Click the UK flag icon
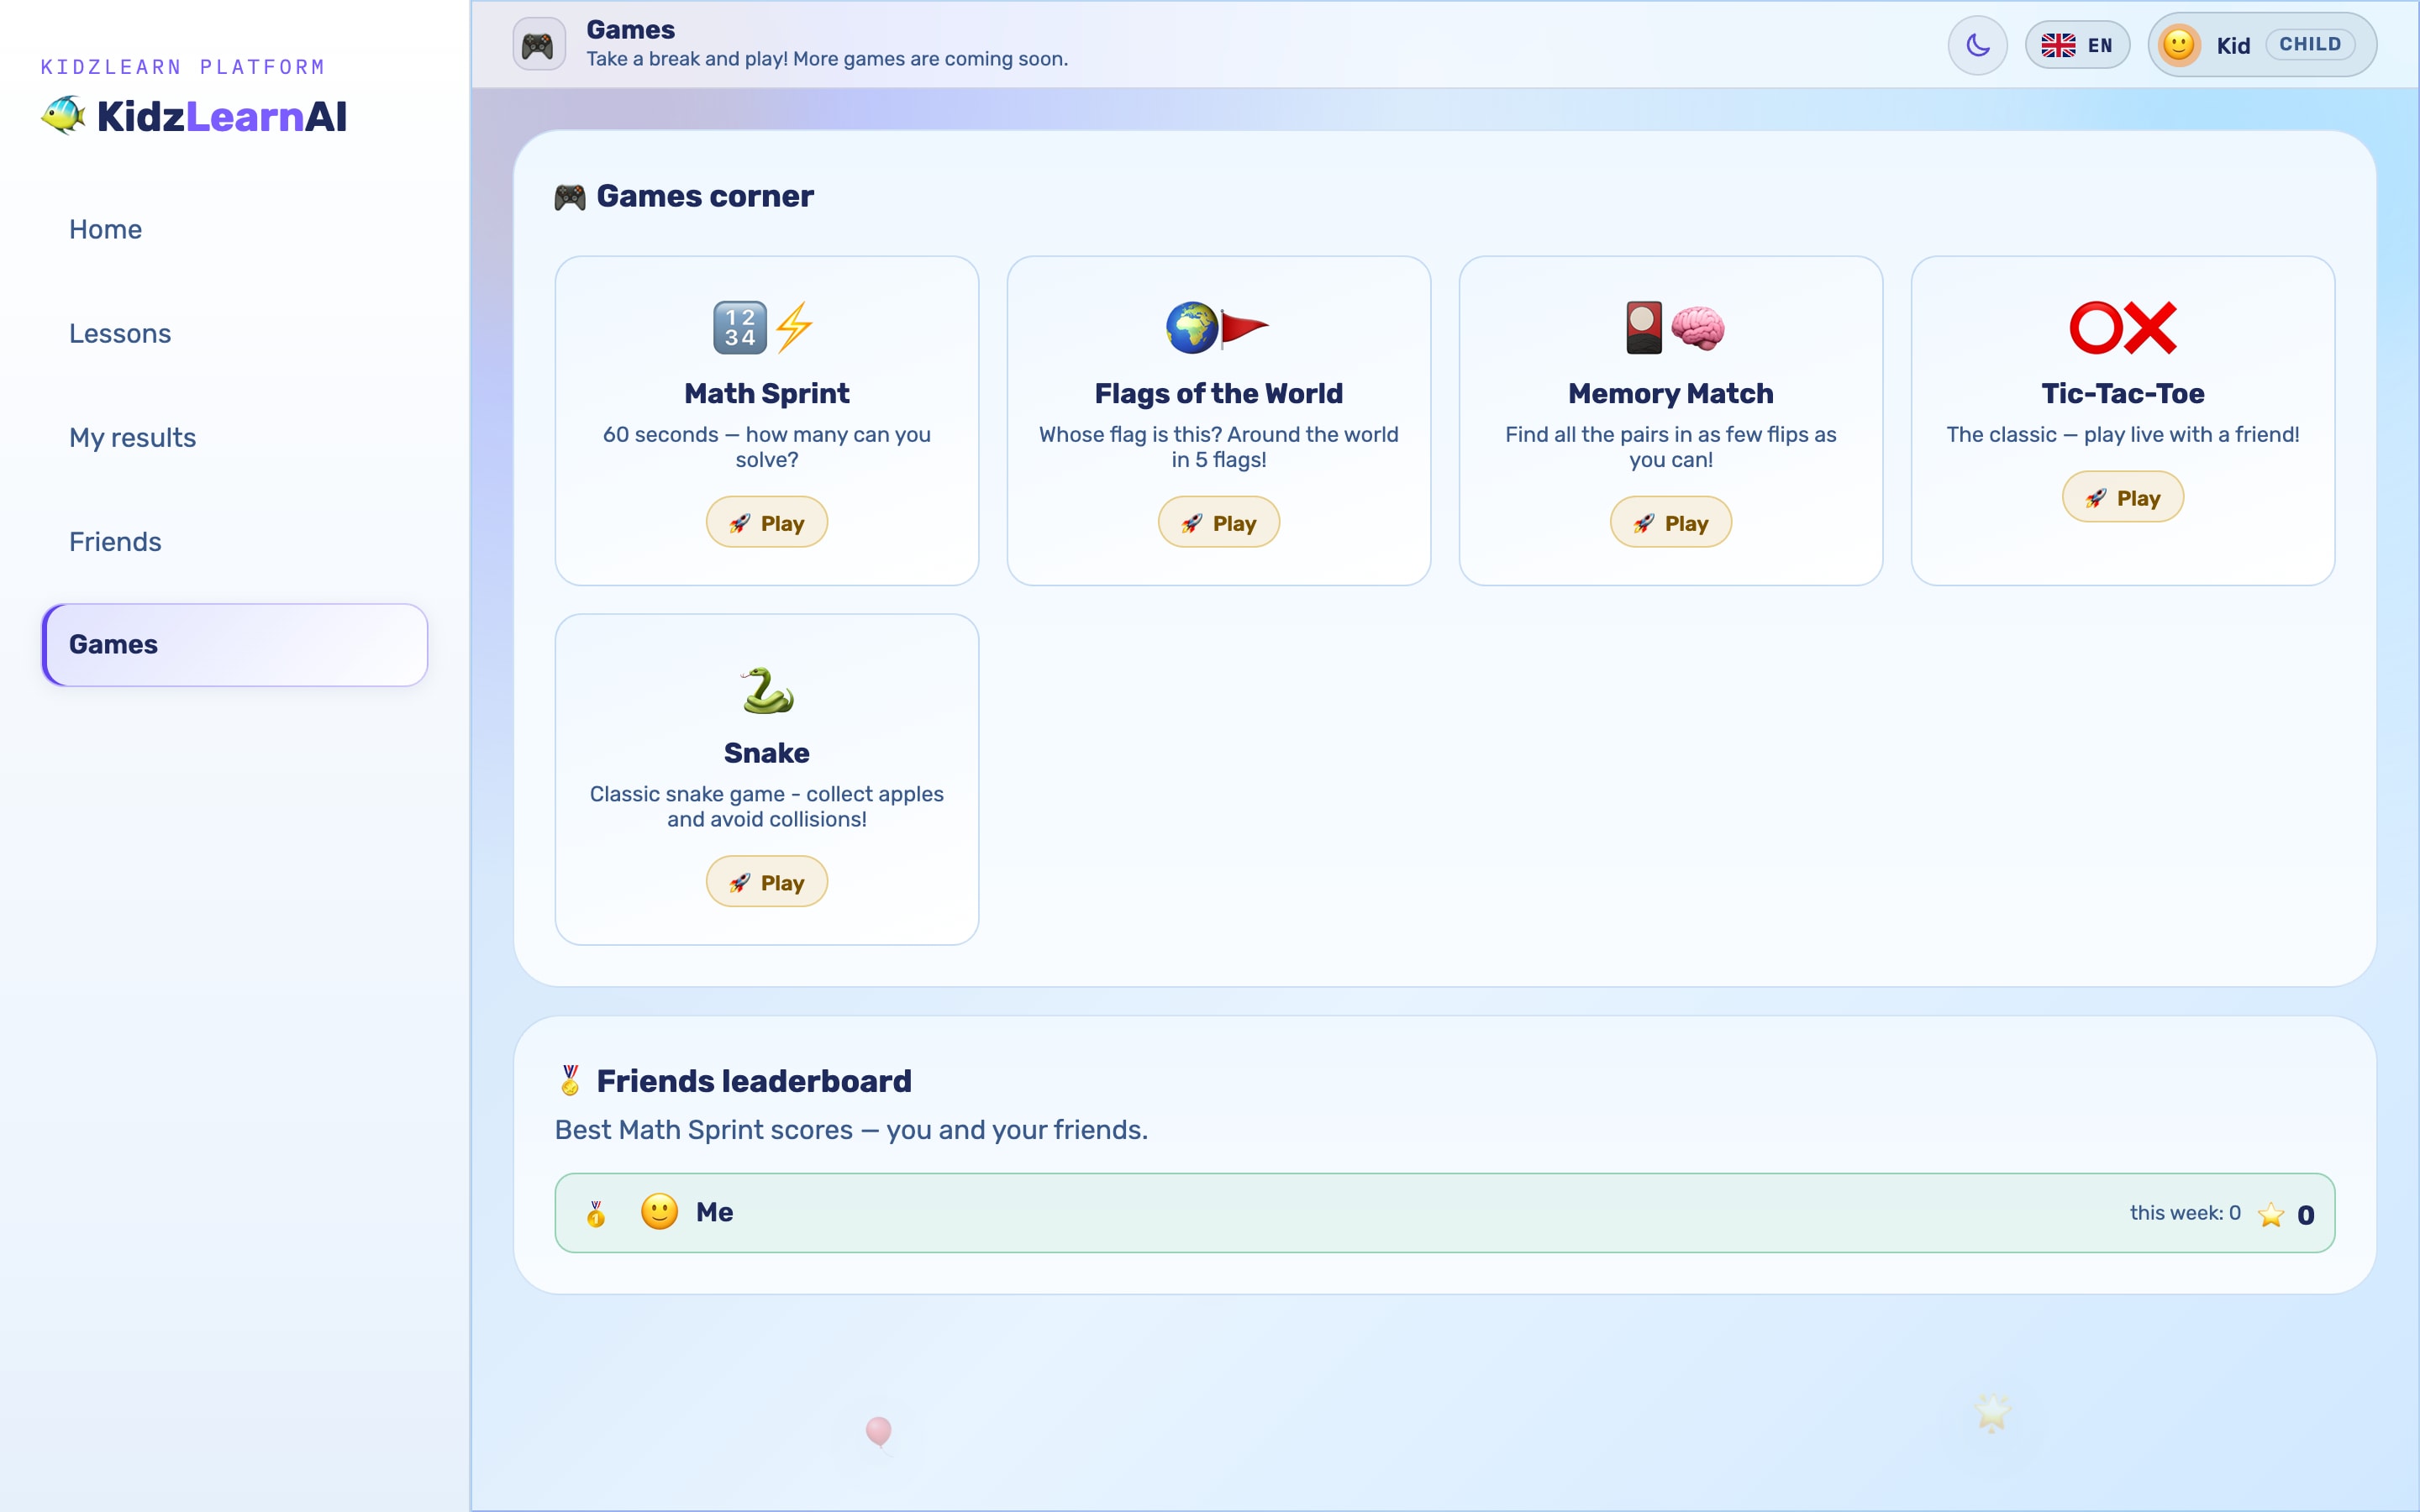This screenshot has height=1512, width=2420. 2058,45
